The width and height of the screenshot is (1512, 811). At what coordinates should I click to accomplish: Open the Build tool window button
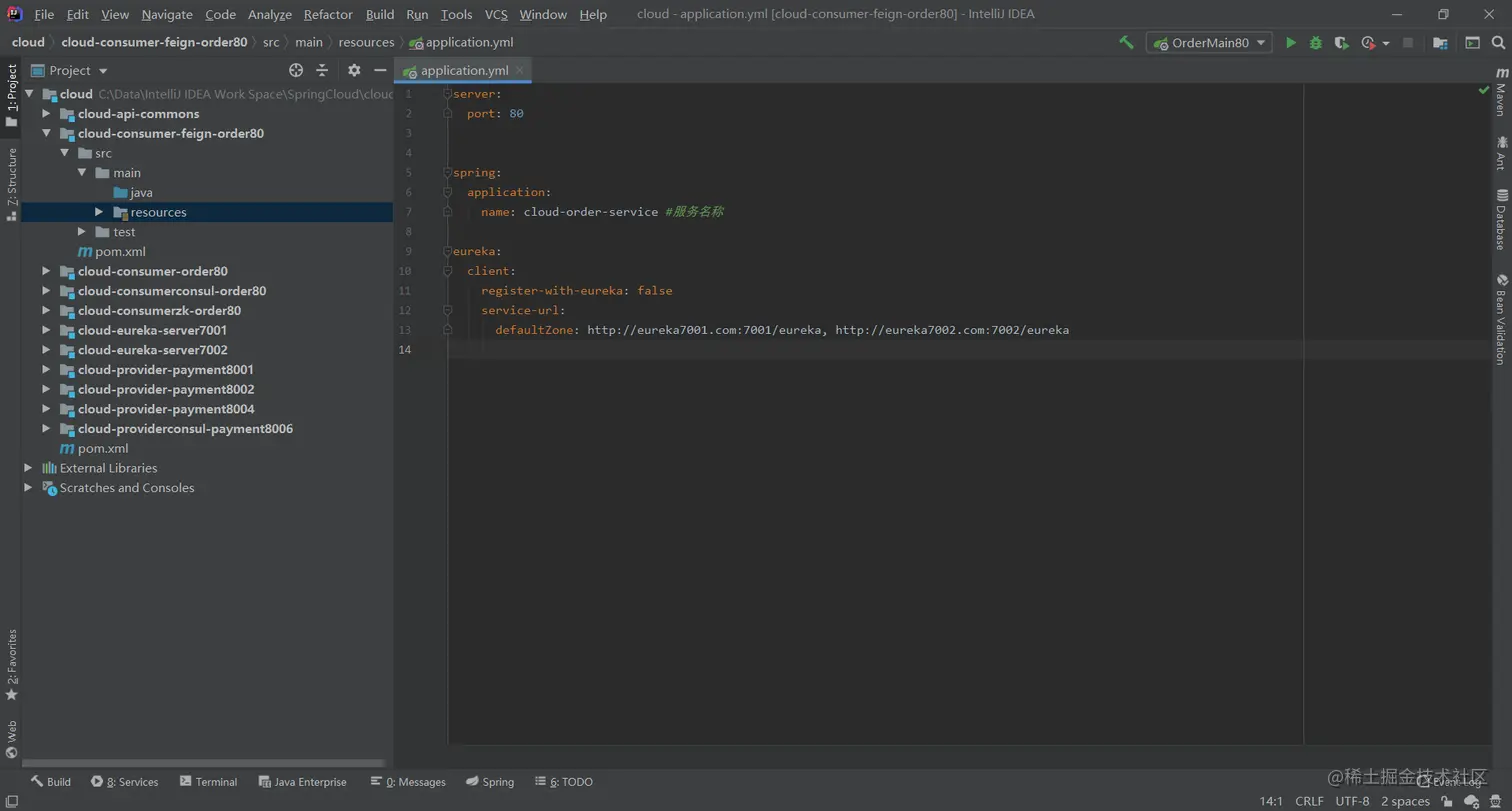[x=50, y=782]
